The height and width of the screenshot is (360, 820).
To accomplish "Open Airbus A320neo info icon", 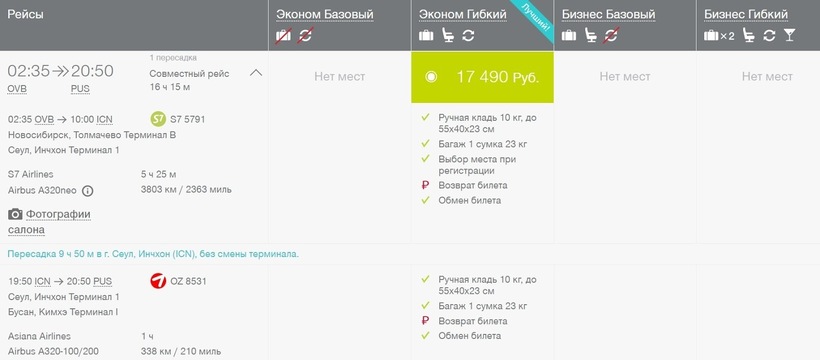I will point(88,191).
